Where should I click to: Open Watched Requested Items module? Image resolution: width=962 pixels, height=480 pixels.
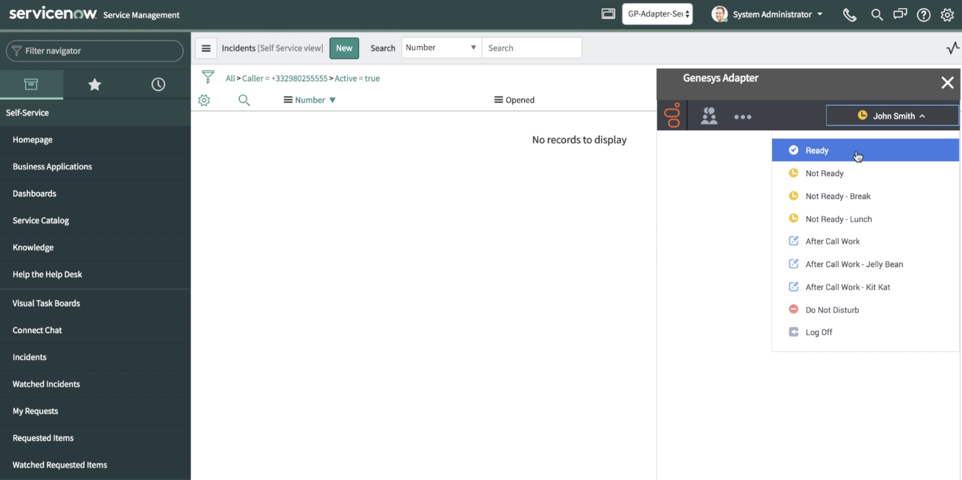[60, 465]
